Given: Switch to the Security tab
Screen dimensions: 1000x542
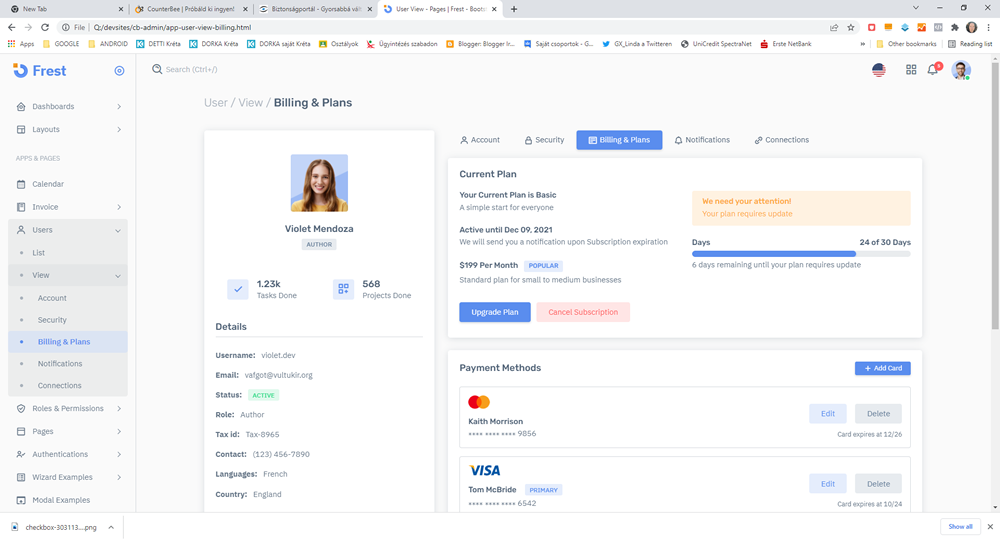Looking at the screenshot, I should [x=544, y=140].
